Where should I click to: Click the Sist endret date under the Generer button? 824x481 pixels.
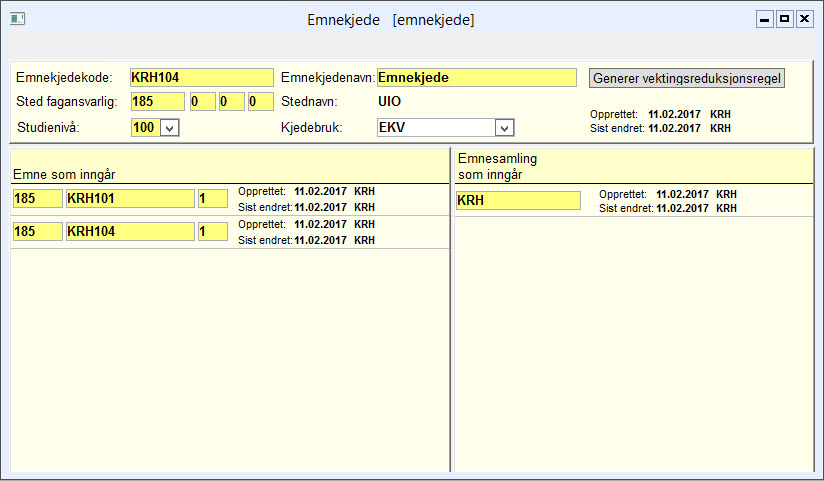674,128
